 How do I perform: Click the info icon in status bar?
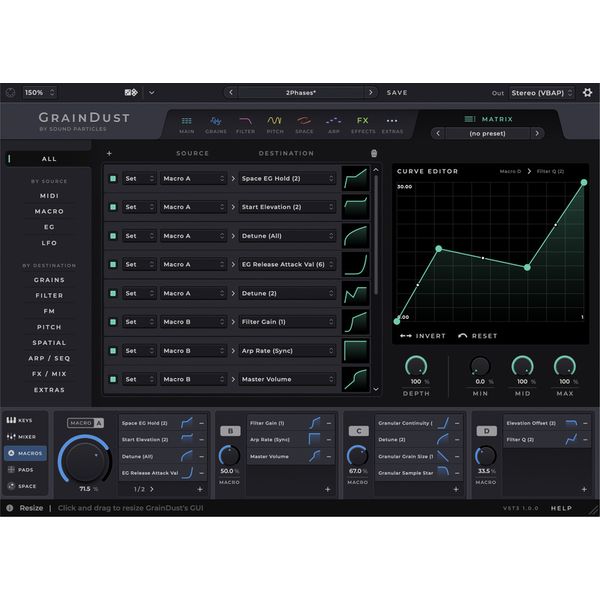coord(10,508)
